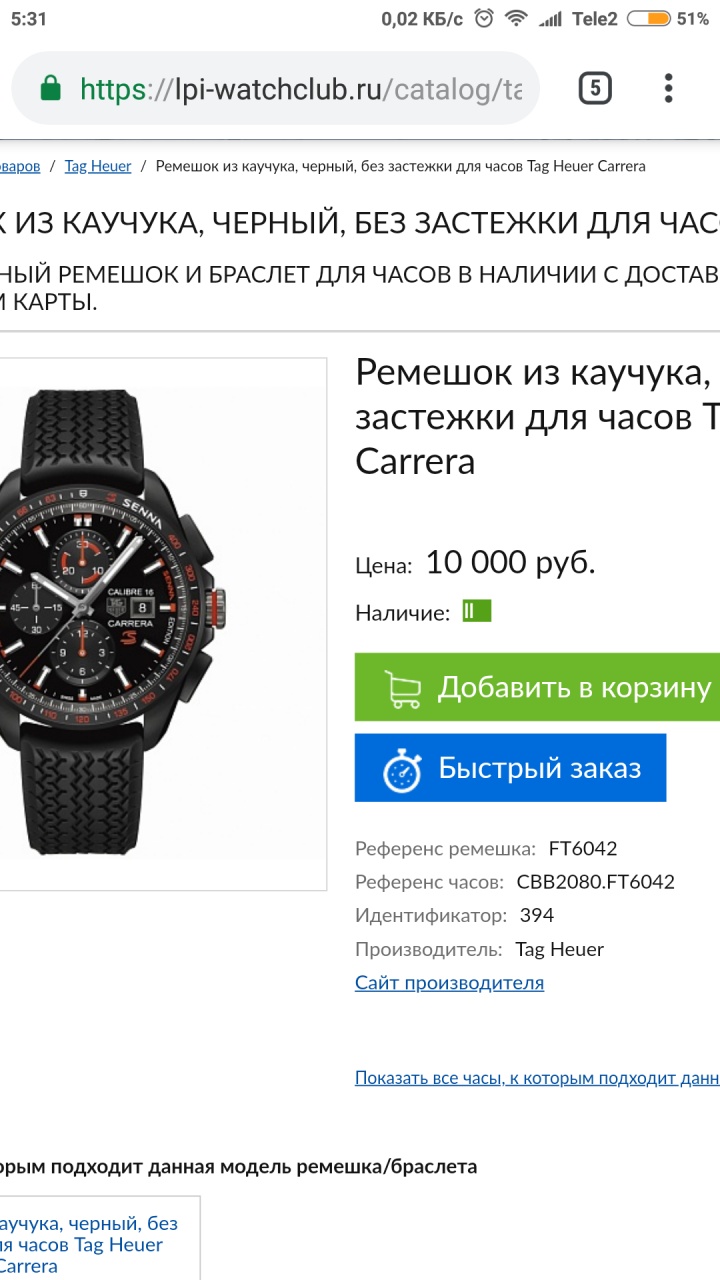Tap the green padlock secure icon
Viewport: 720px width, 1280px height.
(50, 89)
